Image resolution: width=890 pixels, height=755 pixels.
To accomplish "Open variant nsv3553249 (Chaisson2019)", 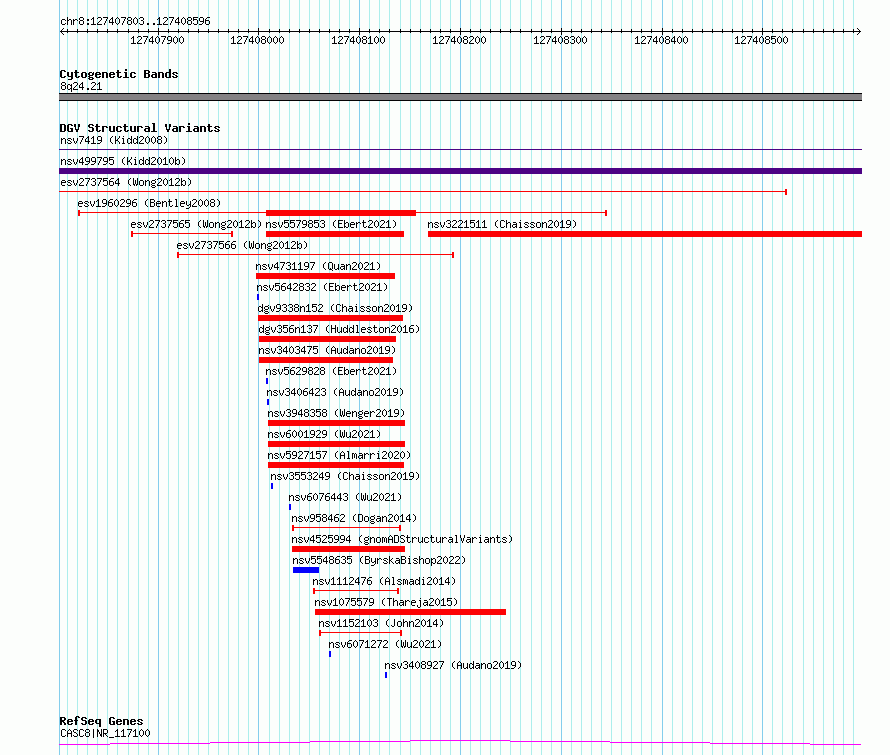I will click(x=345, y=476).
